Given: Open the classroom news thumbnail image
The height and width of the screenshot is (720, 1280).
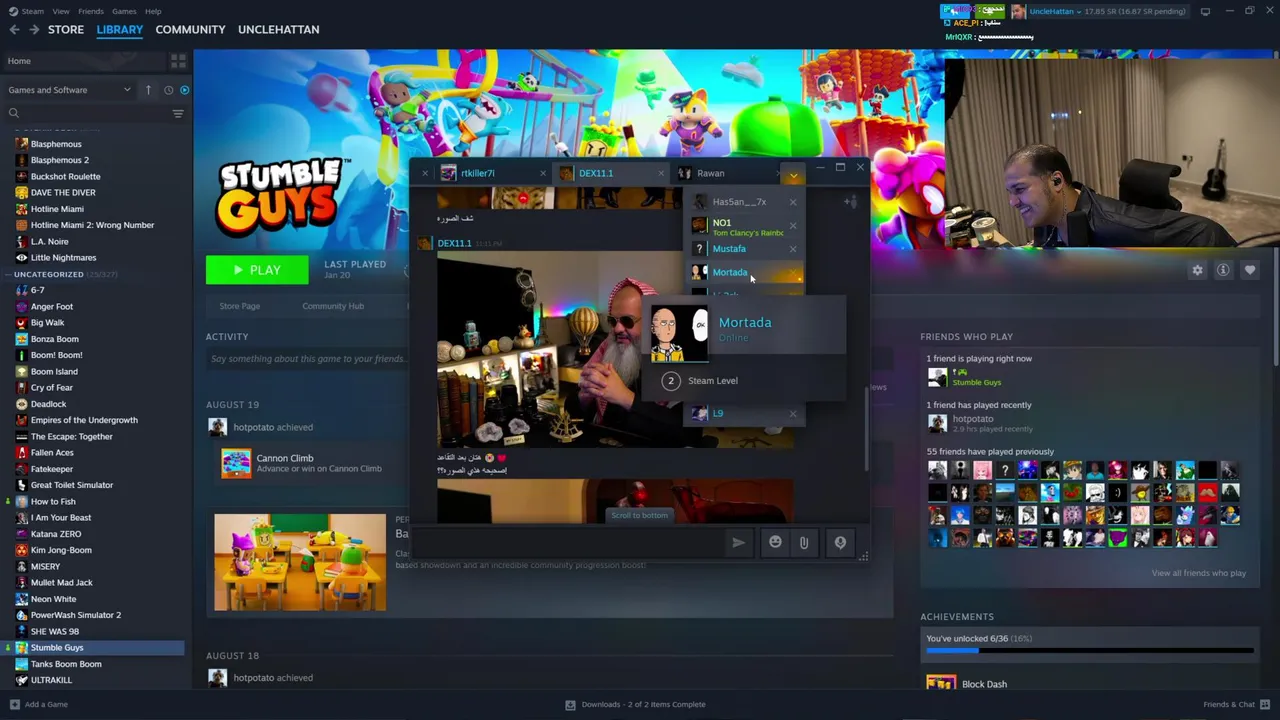Looking at the screenshot, I should click(300, 562).
